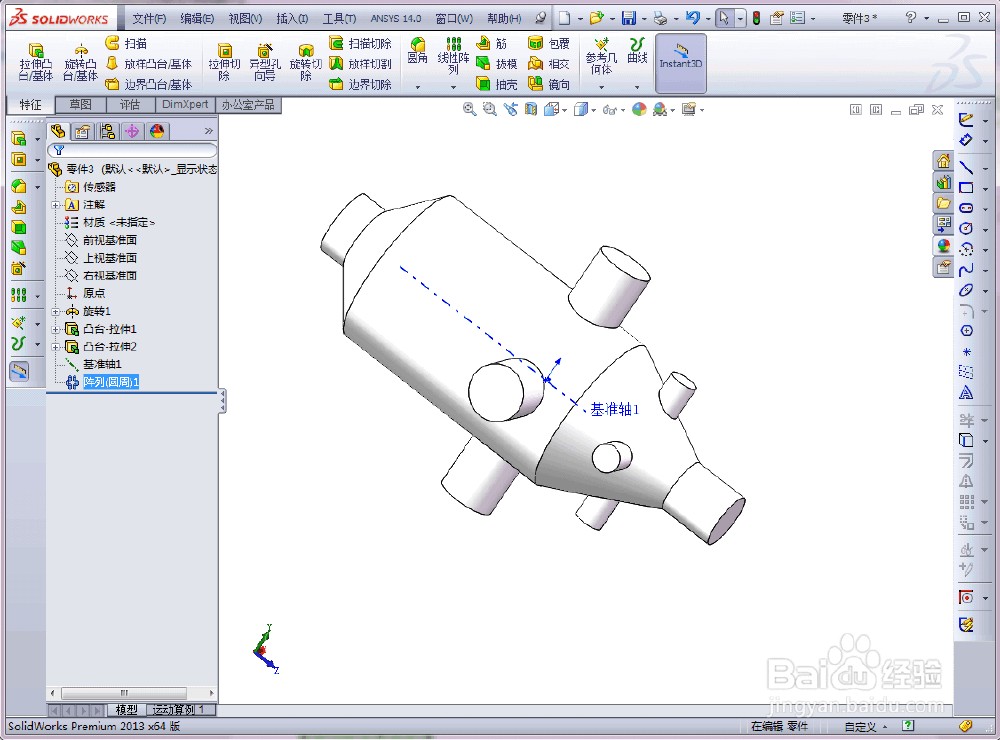Click the 放样切割 lofted cut tool
Viewport: 1000px width, 740px height.
(360, 64)
